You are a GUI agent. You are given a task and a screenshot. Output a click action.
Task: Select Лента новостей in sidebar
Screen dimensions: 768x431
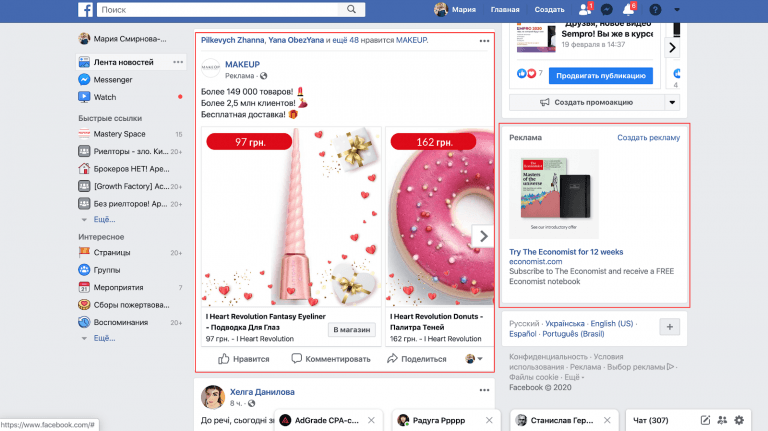(123, 62)
